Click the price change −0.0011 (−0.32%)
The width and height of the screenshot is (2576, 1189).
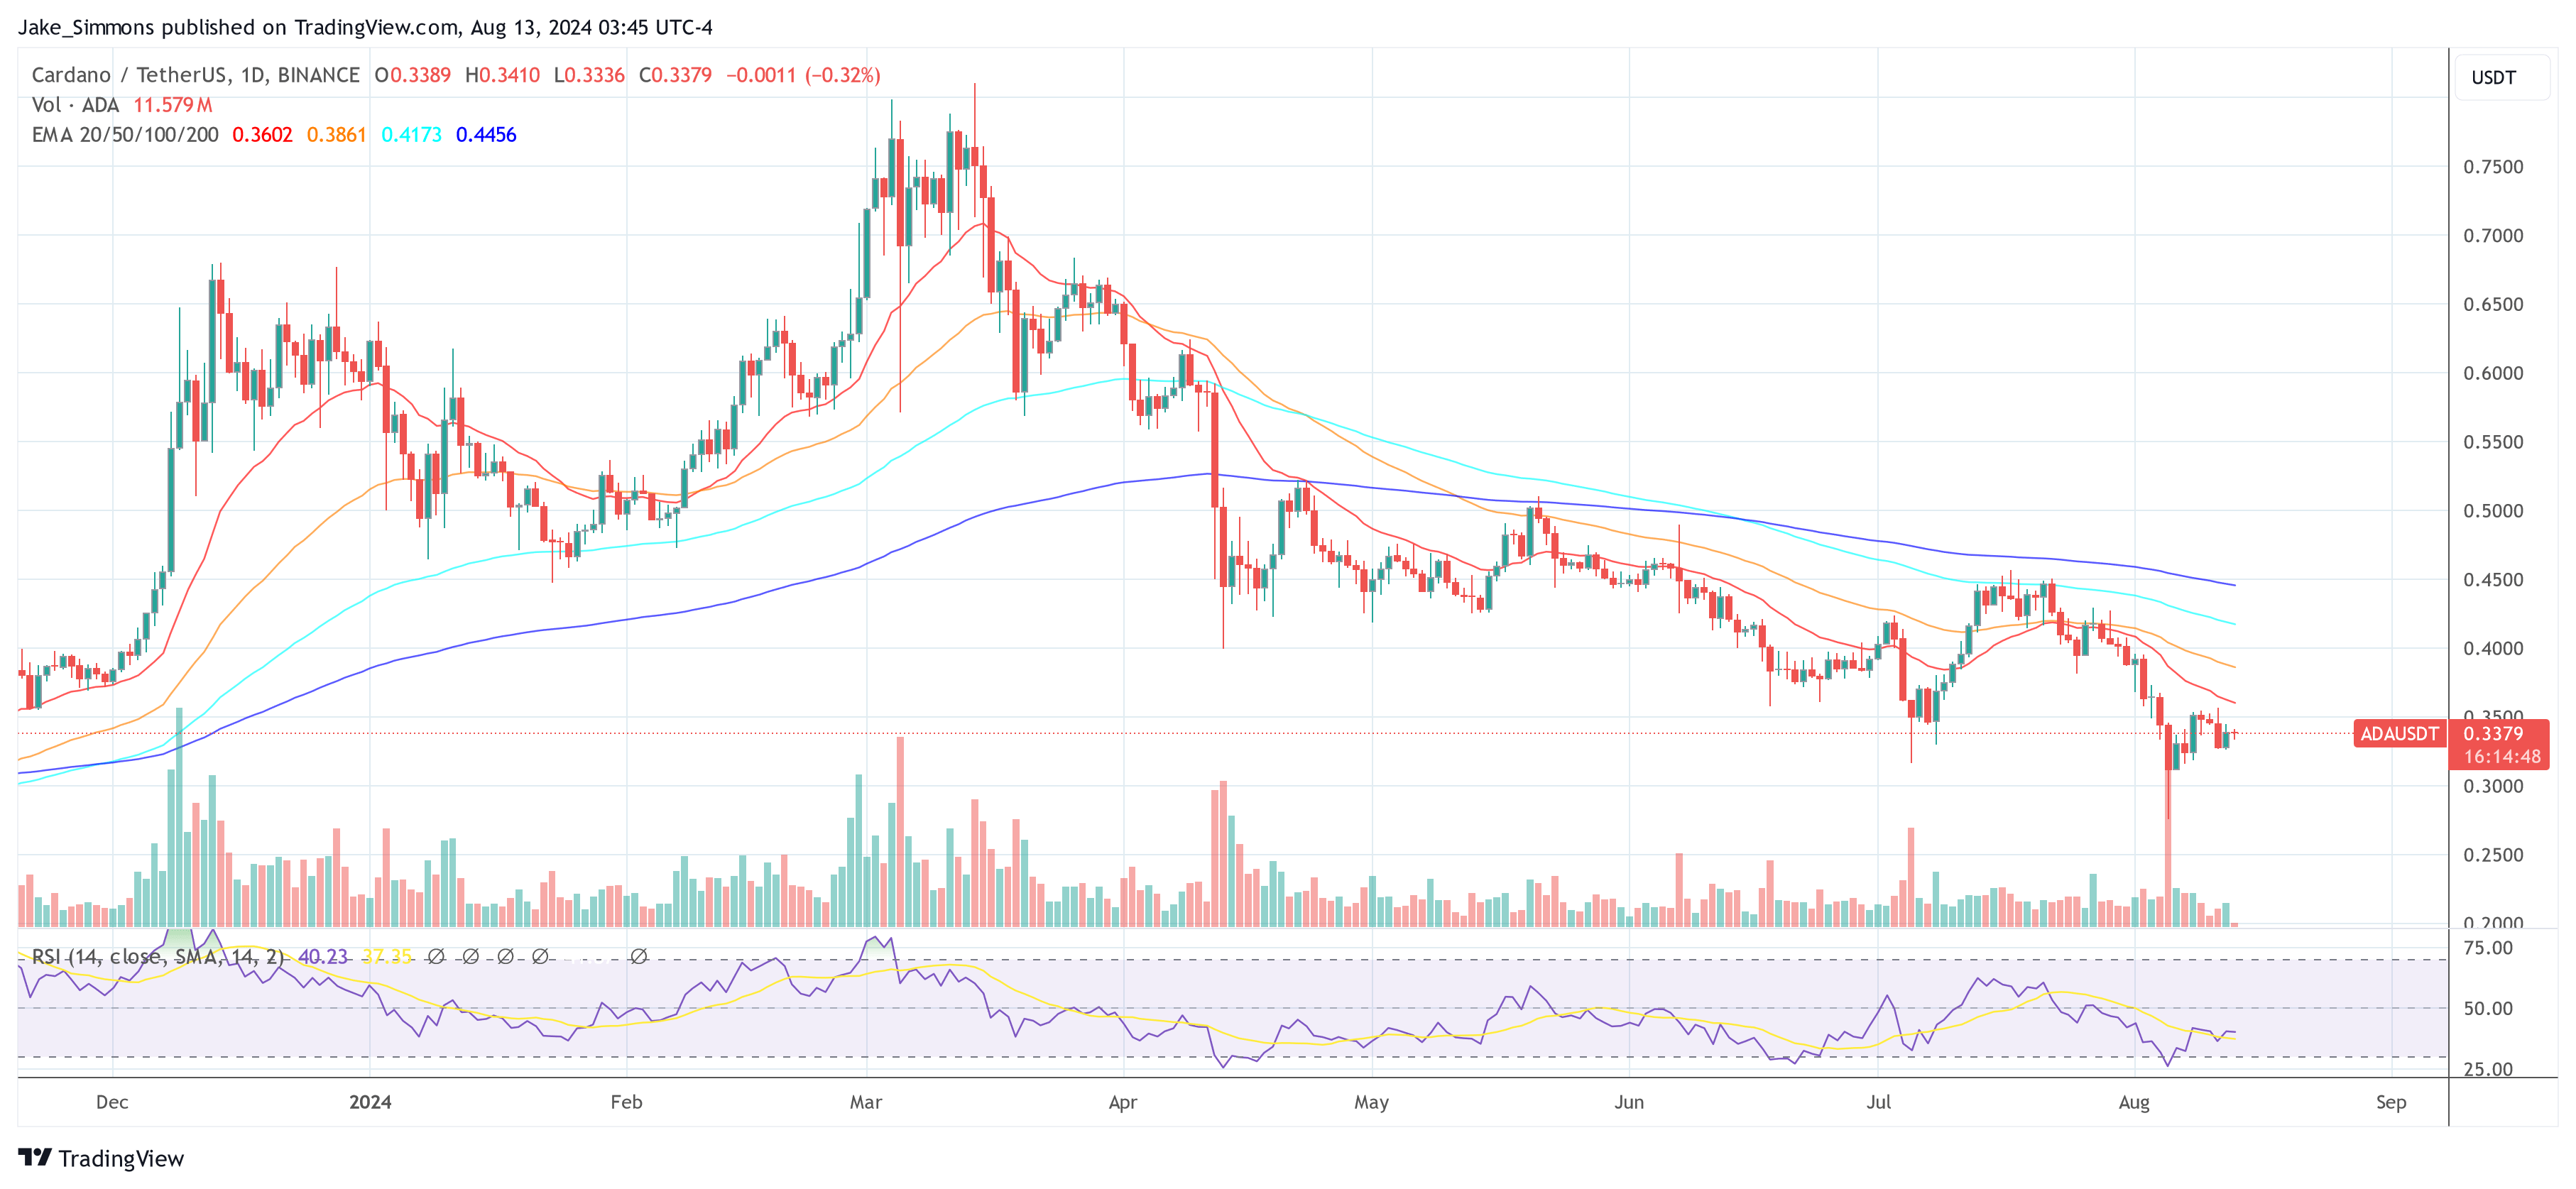803,75
